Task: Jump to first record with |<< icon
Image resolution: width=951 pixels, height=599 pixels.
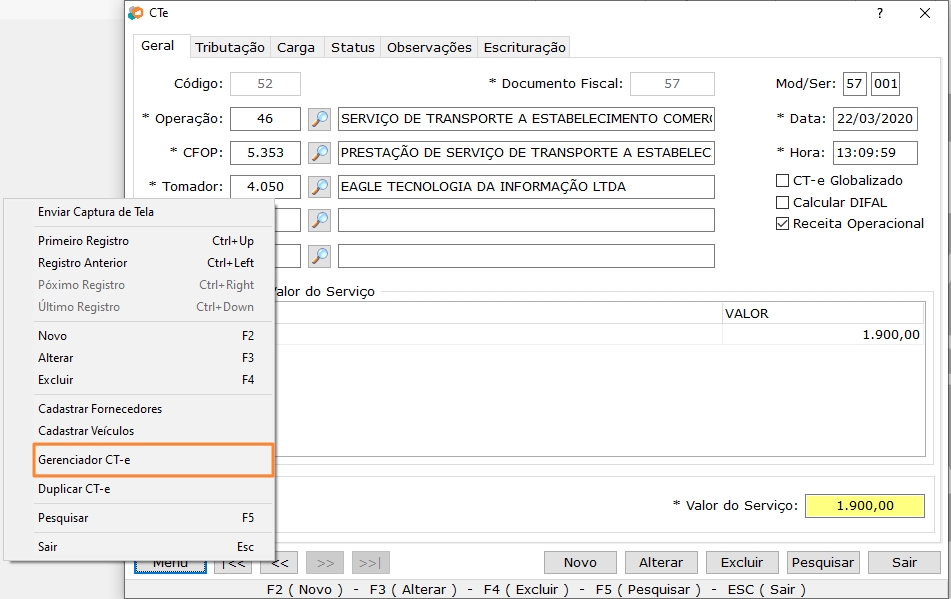Action: click(232, 562)
